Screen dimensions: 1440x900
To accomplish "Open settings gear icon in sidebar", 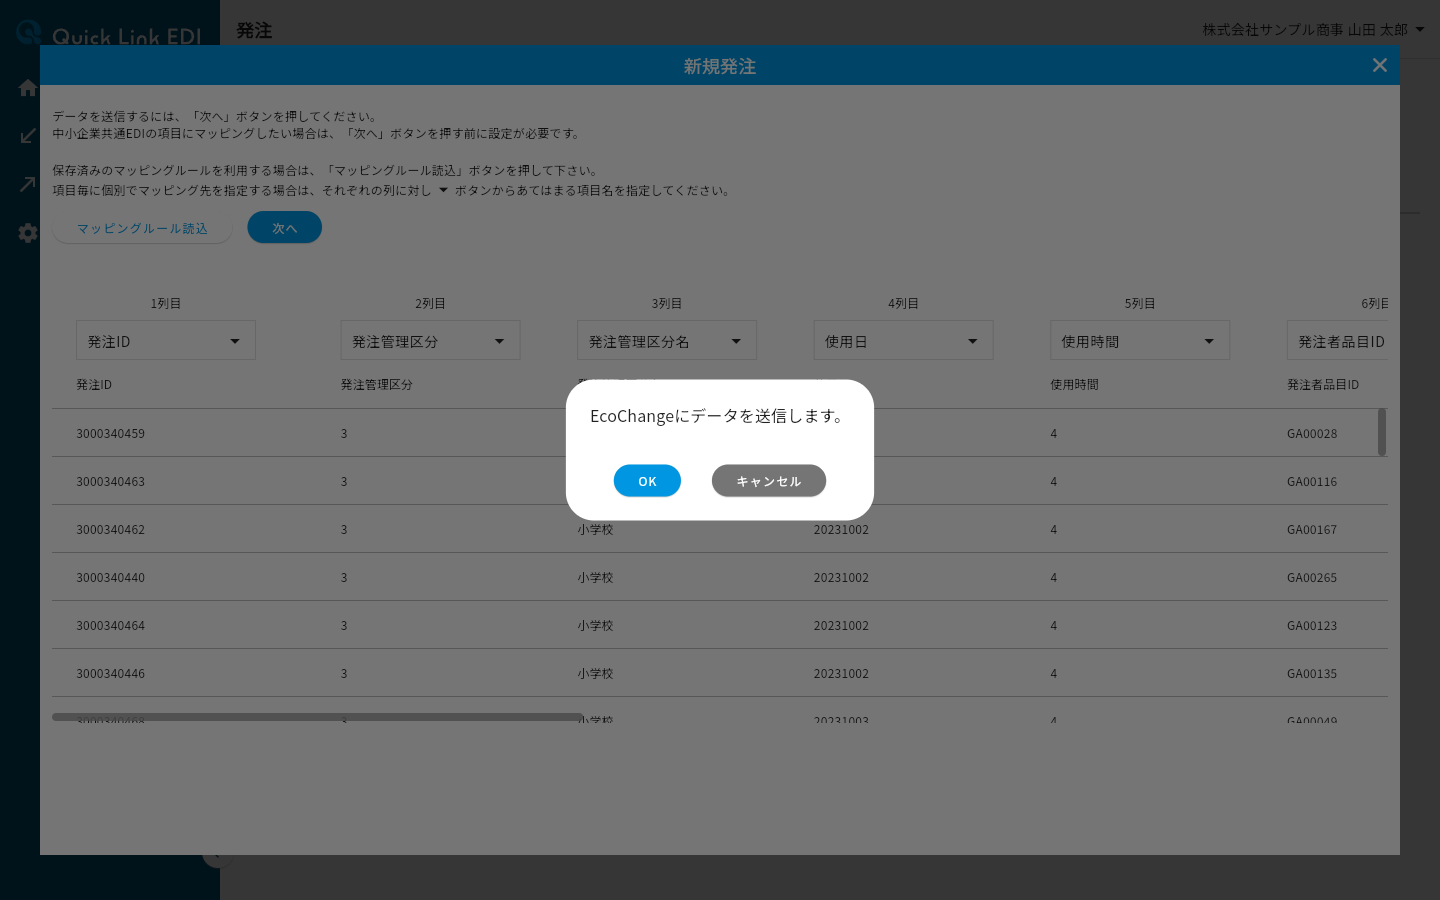I will pyautogui.click(x=28, y=233).
